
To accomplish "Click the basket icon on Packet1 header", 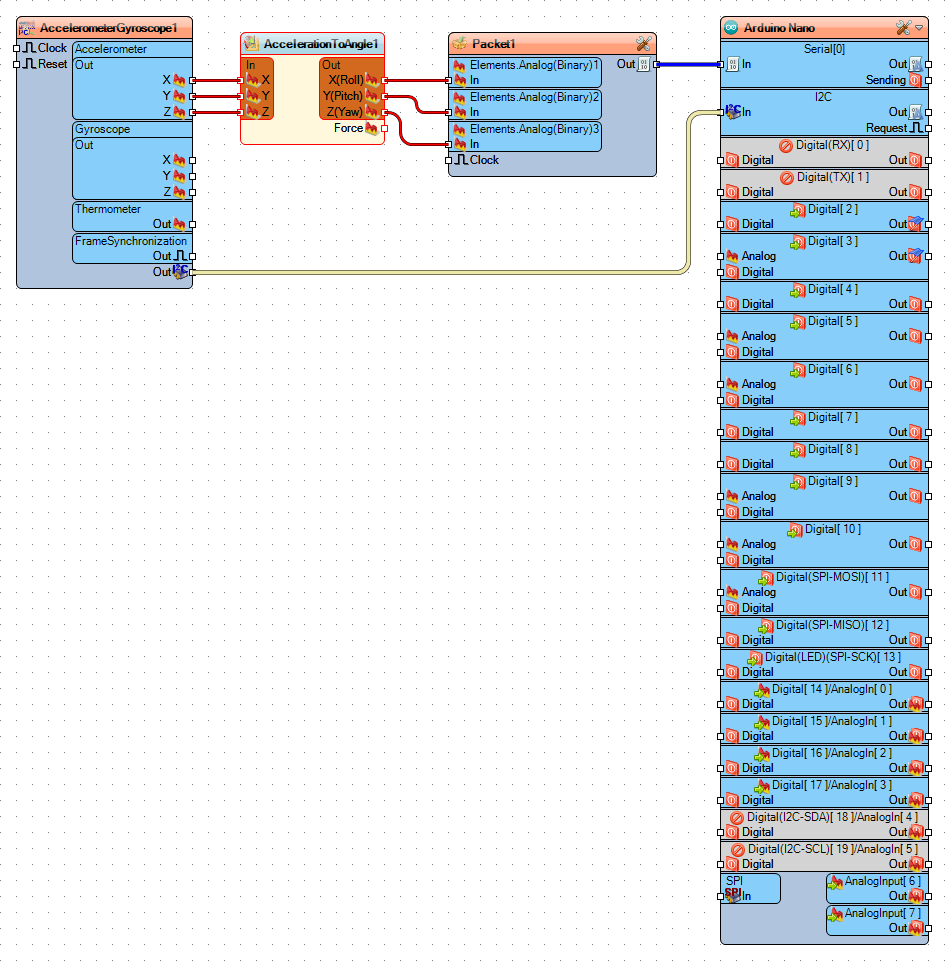I will coord(460,43).
